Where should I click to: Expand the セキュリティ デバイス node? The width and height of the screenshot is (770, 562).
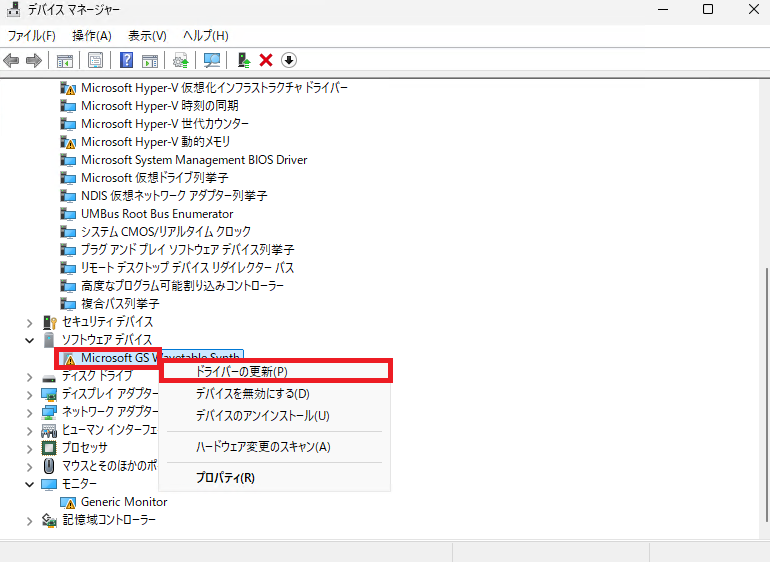29,323
